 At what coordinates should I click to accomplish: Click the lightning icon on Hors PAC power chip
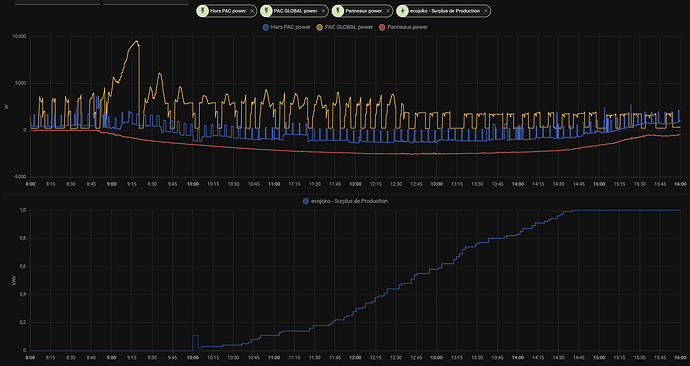point(202,11)
